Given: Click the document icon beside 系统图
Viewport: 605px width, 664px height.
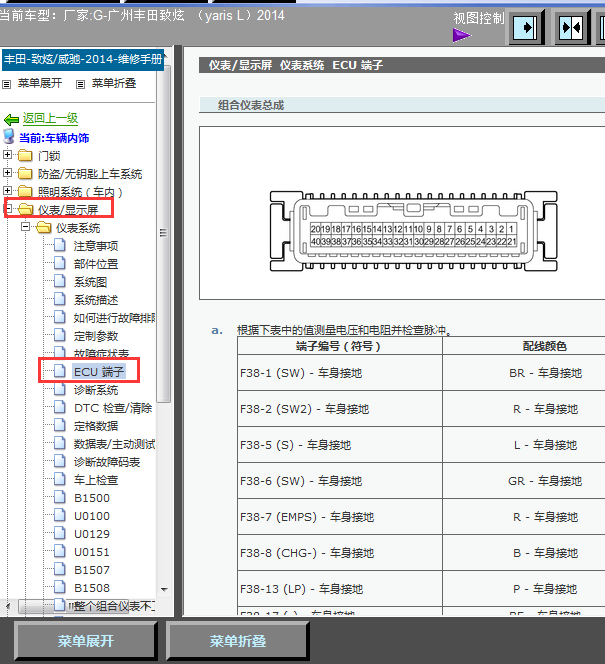Looking at the screenshot, I should [60, 281].
